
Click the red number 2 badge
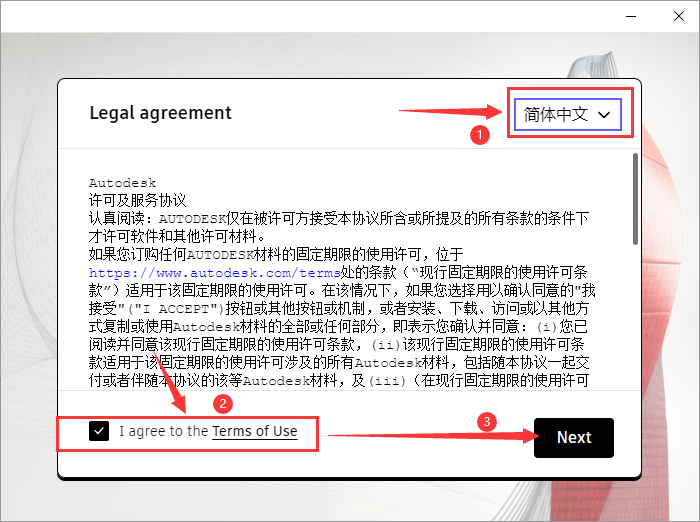[224, 404]
